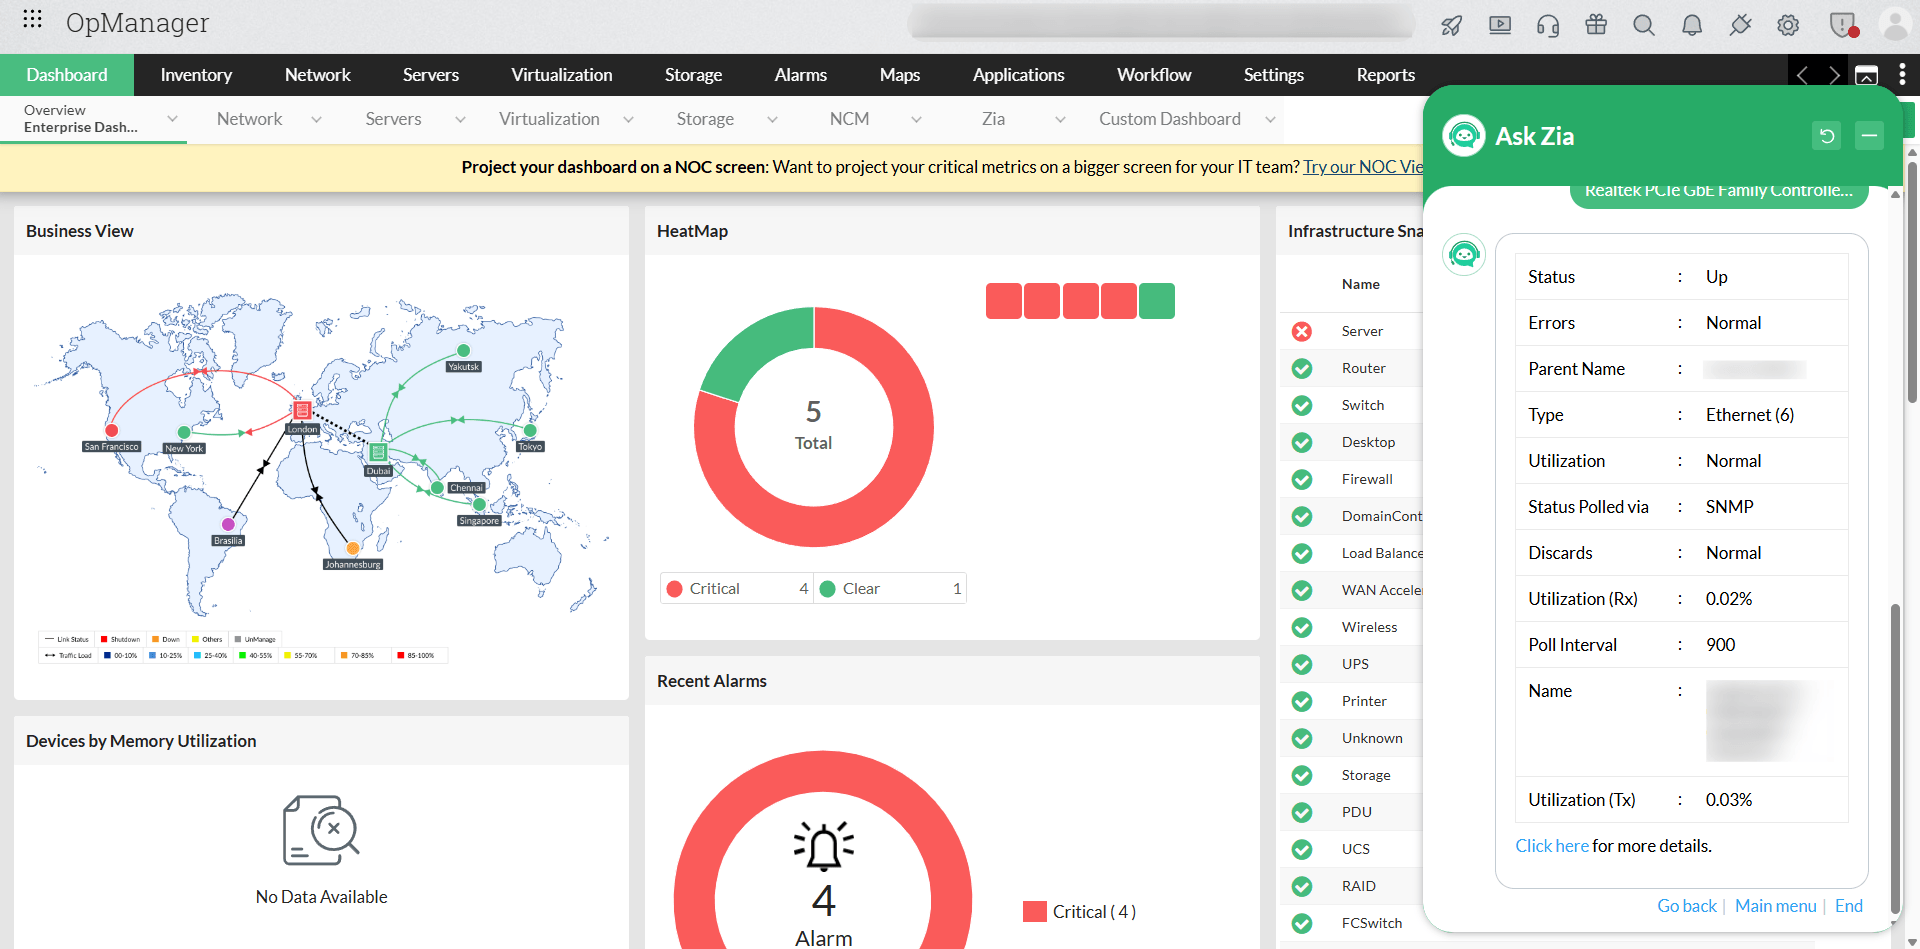
Task: Click Main menu in Ask Zia
Action: (1776, 906)
